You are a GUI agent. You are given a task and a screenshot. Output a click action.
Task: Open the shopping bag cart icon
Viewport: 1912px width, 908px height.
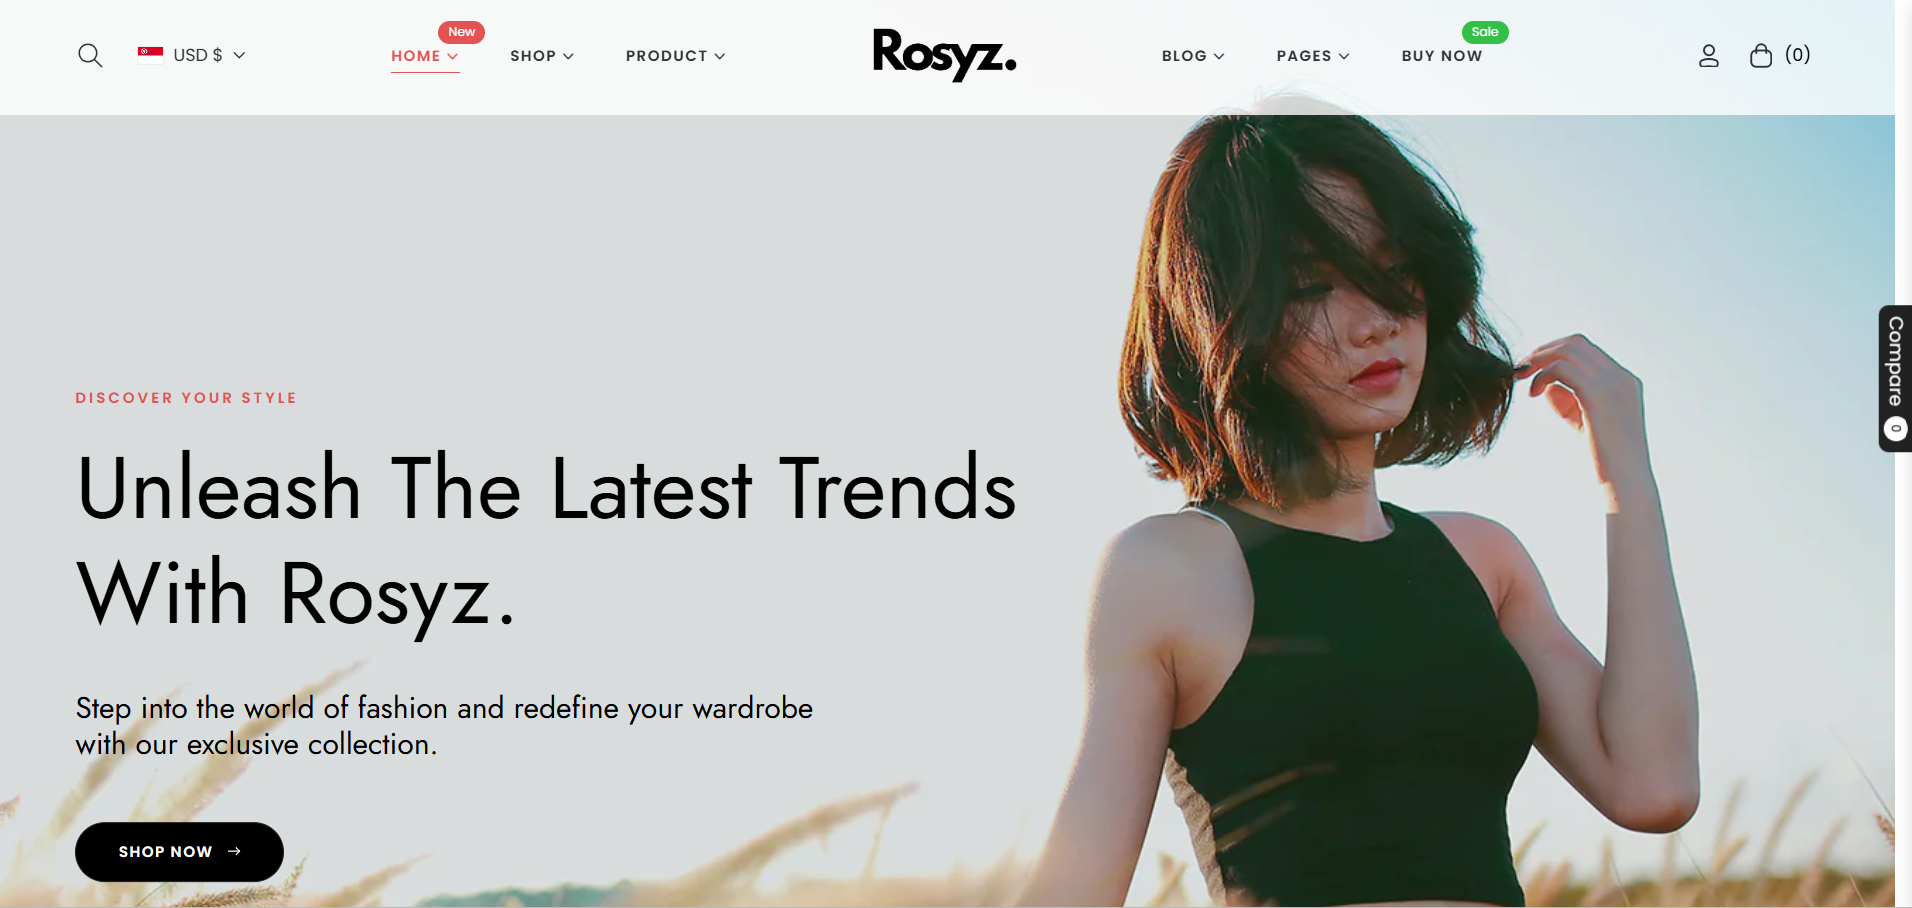click(1761, 55)
